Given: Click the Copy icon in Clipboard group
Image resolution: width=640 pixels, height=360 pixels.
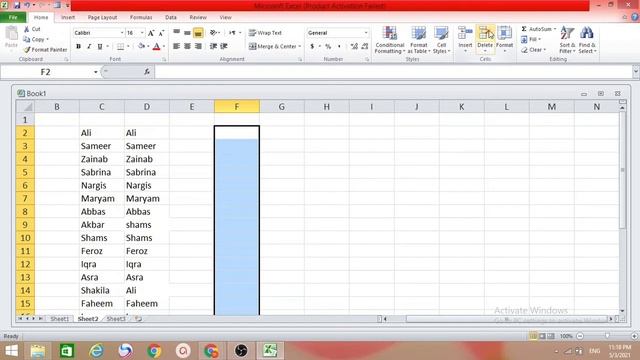Looking at the screenshot, I should tap(27, 39).
